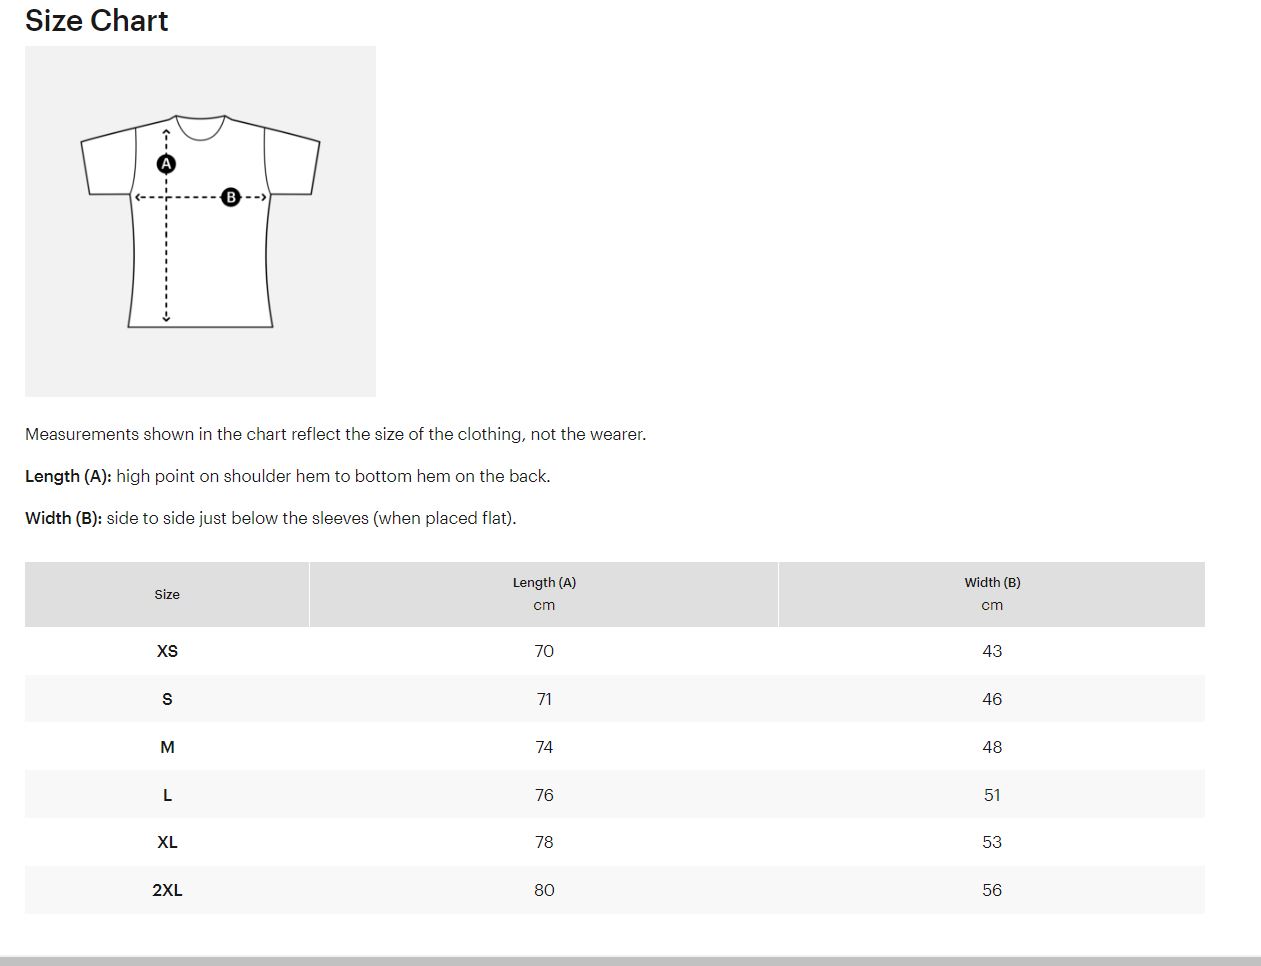Click the B marker on the shirt diagram
The height and width of the screenshot is (966, 1261).
pos(231,197)
